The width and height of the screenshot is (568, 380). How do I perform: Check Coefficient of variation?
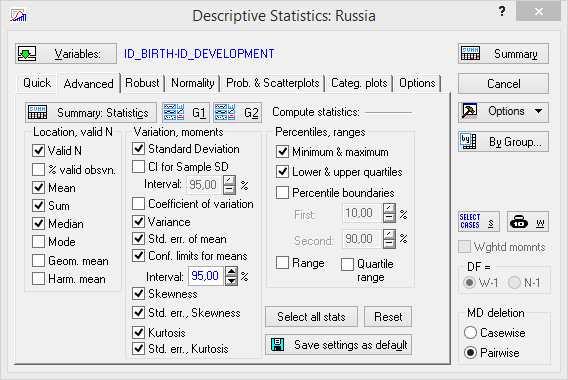138,204
